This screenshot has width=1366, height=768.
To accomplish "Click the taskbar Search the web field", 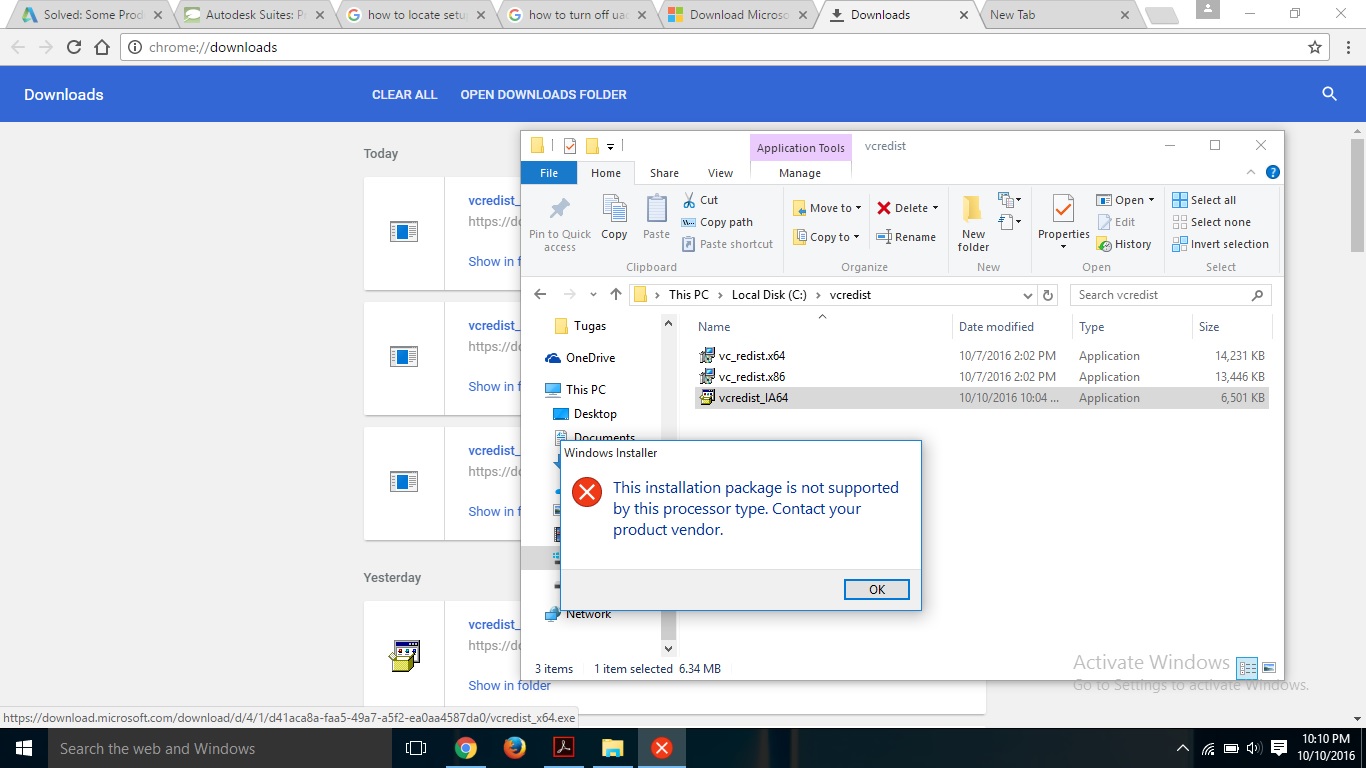I will coord(220,748).
